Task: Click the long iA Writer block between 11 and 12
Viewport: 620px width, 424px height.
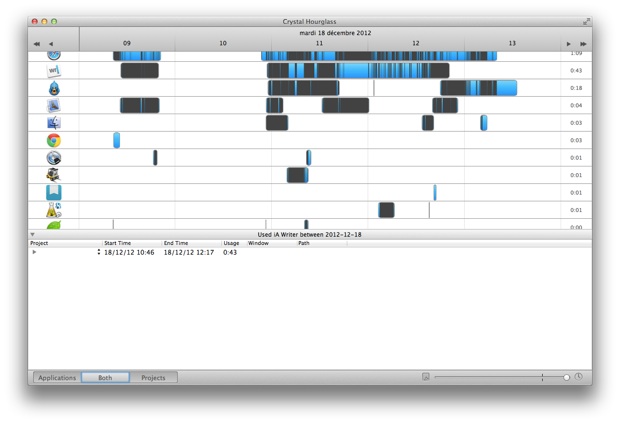Action: [x=358, y=70]
